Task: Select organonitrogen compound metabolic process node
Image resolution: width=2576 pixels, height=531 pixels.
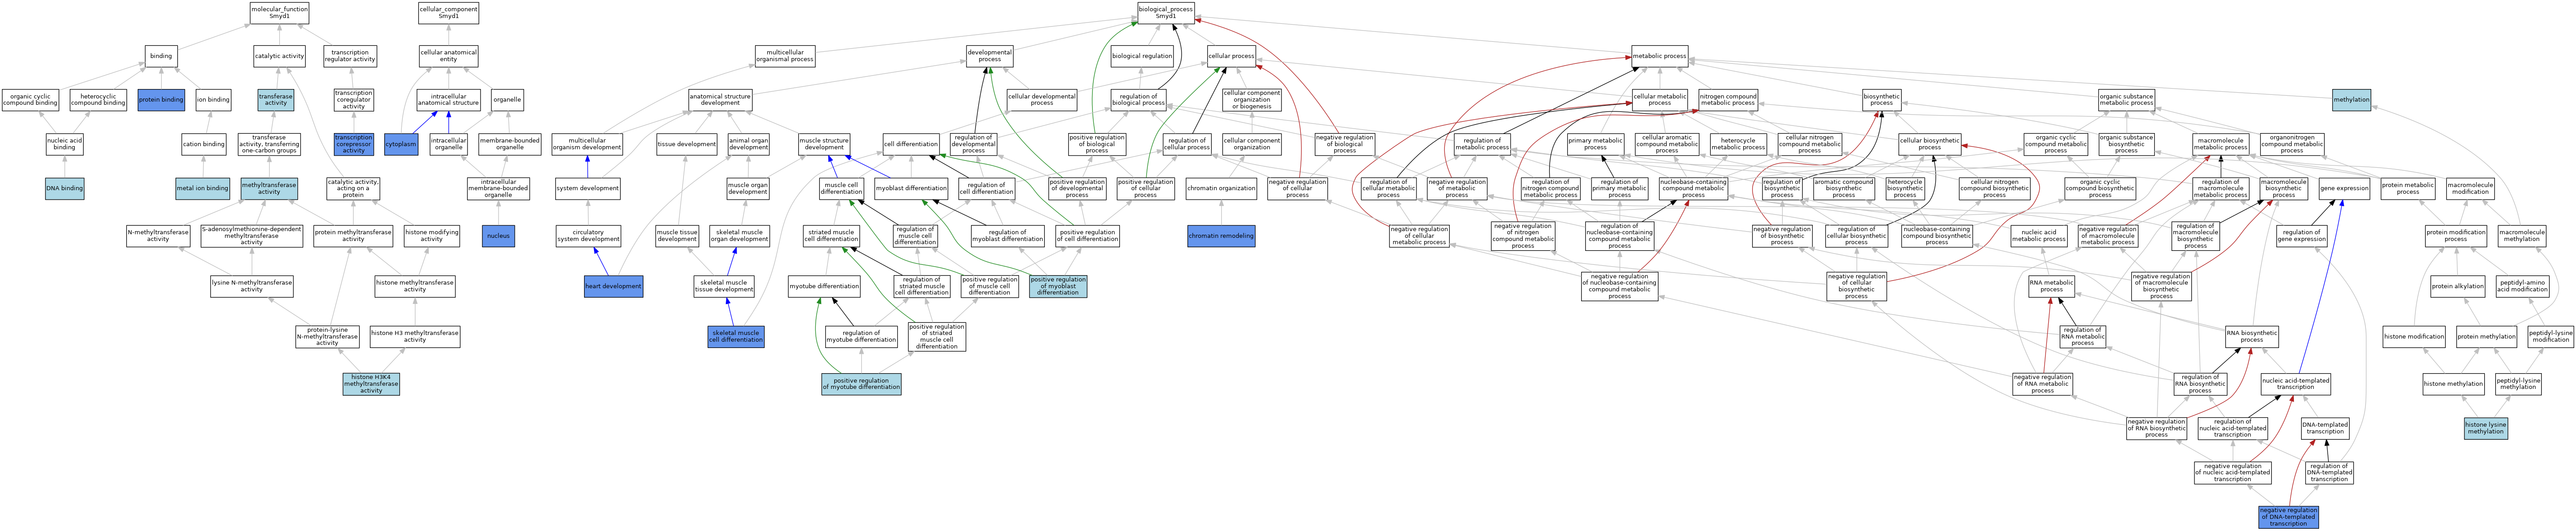Action: [2292, 144]
